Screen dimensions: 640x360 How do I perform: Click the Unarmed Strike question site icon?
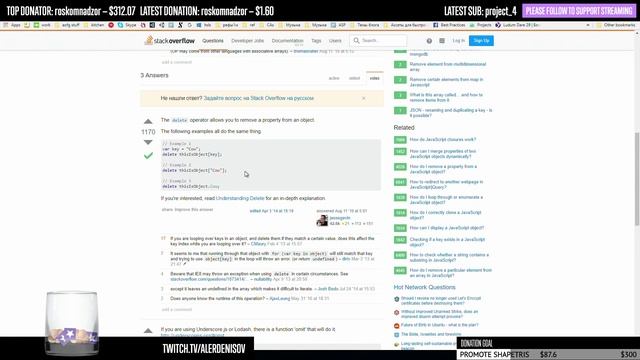pos(396,312)
